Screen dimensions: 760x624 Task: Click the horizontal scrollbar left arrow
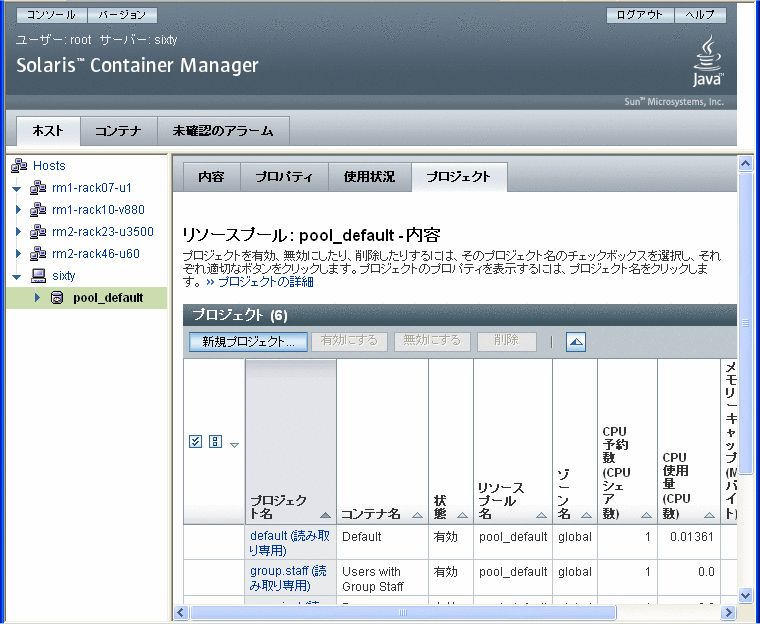pos(181,612)
